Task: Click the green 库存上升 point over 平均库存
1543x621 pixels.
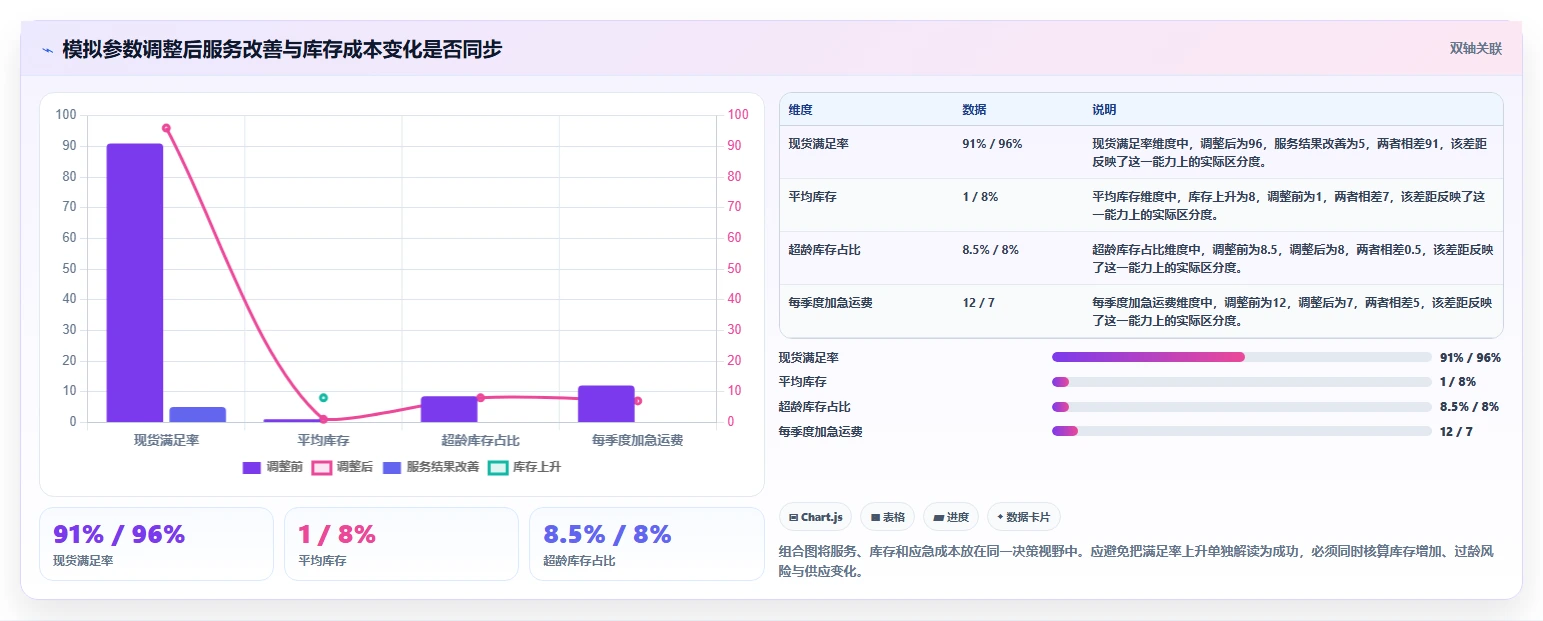Action: point(323,398)
